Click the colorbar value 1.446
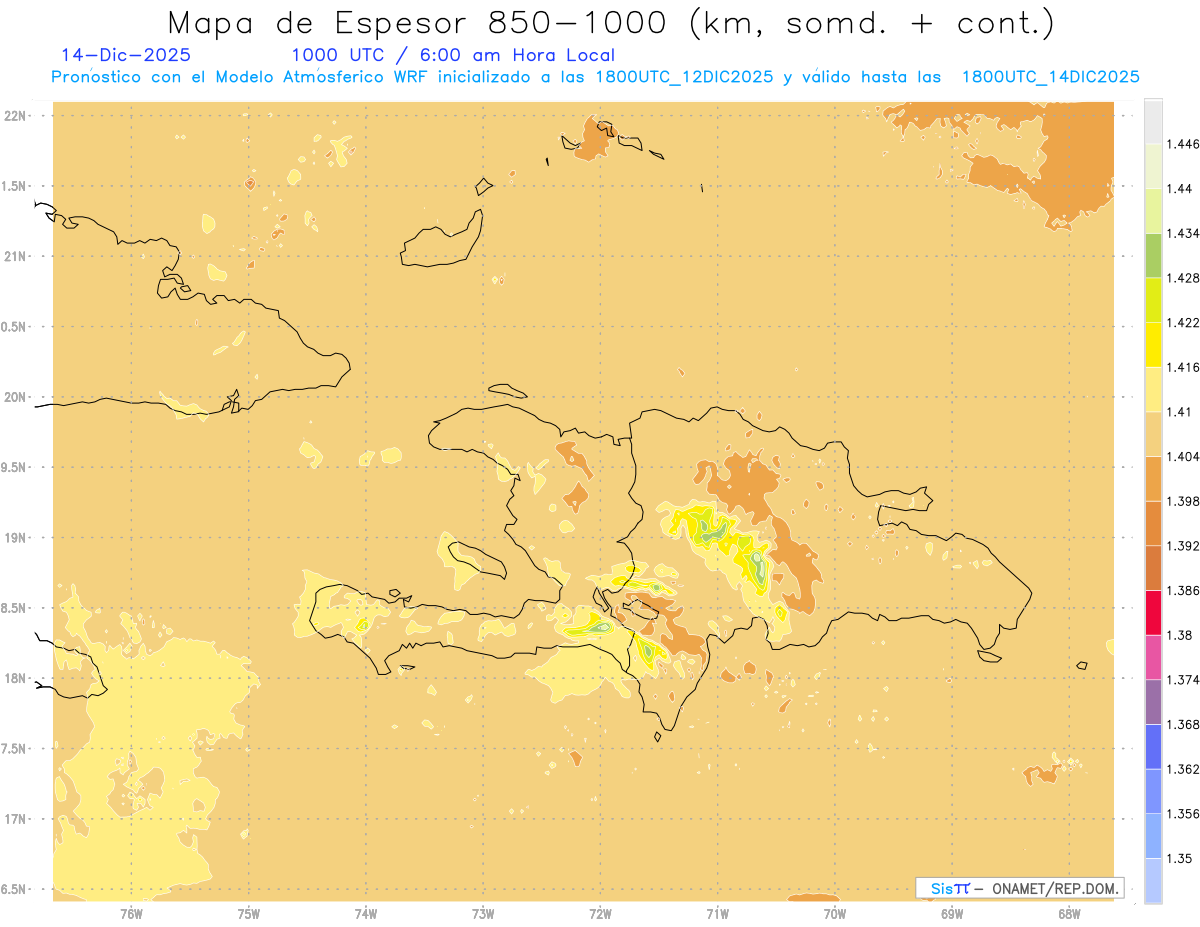 click(1184, 144)
